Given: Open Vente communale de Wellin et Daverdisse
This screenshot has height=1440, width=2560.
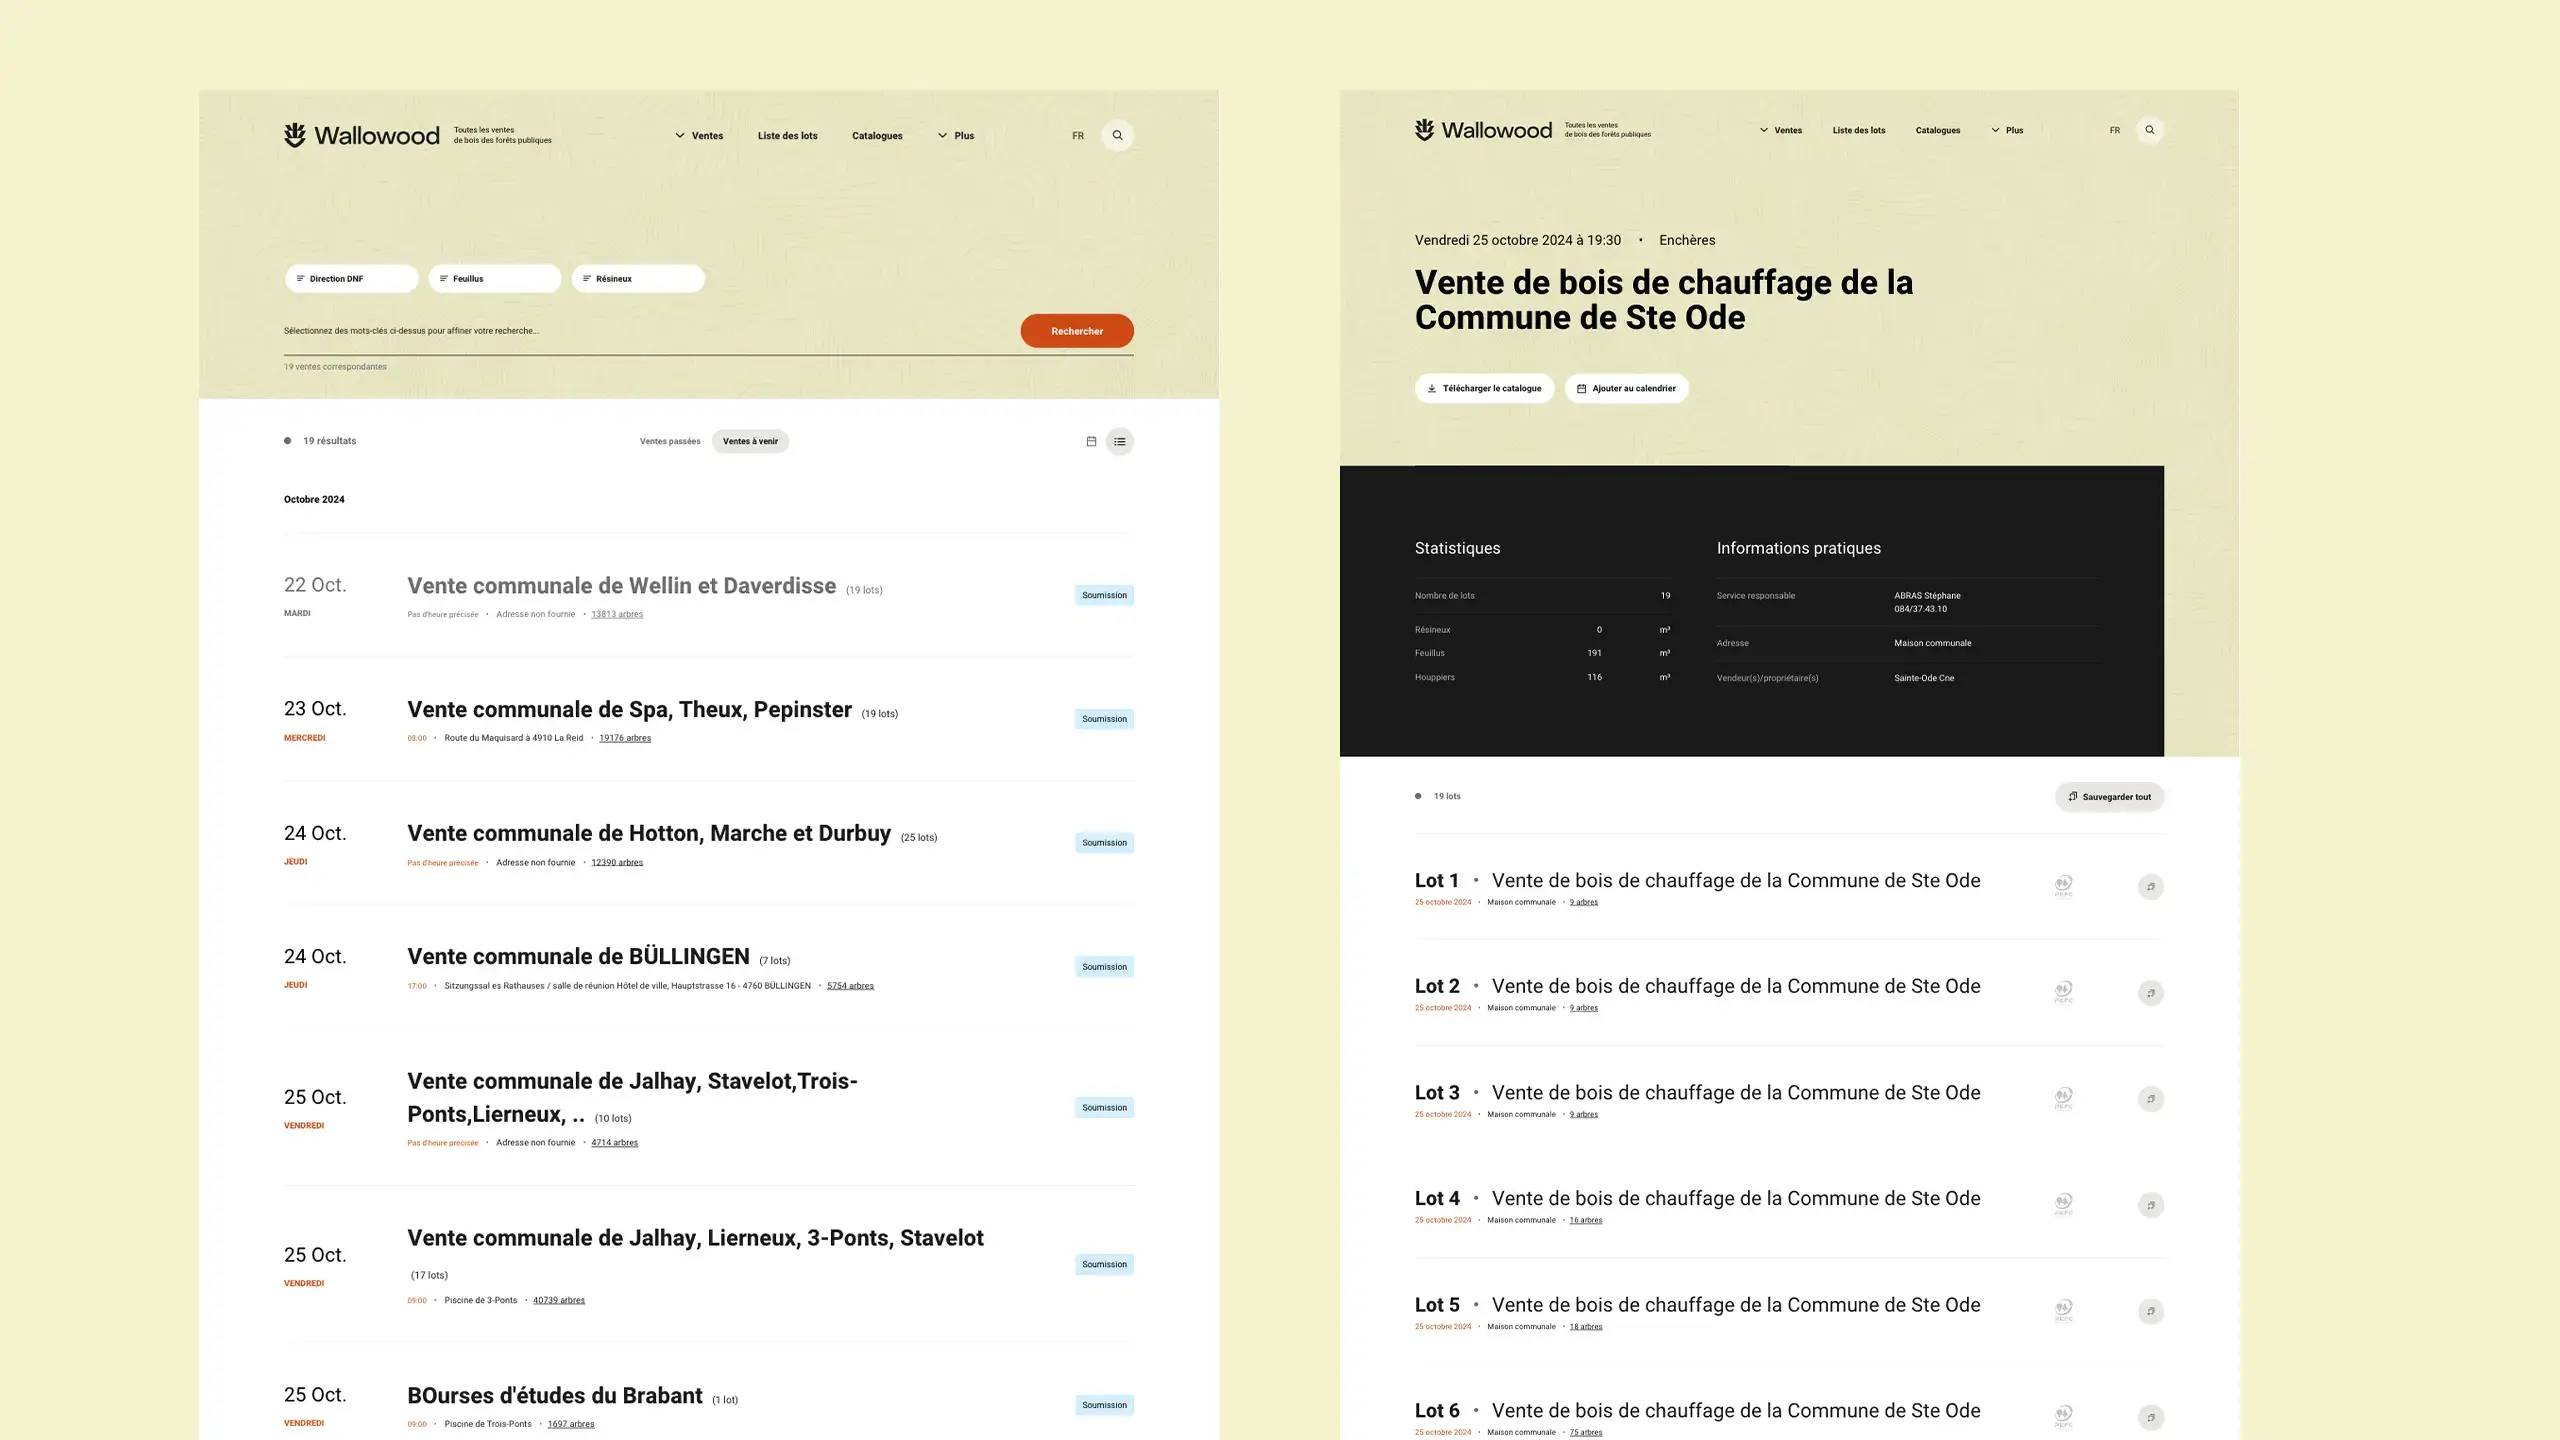Looking at the screenshot, I should coord(621,586).
